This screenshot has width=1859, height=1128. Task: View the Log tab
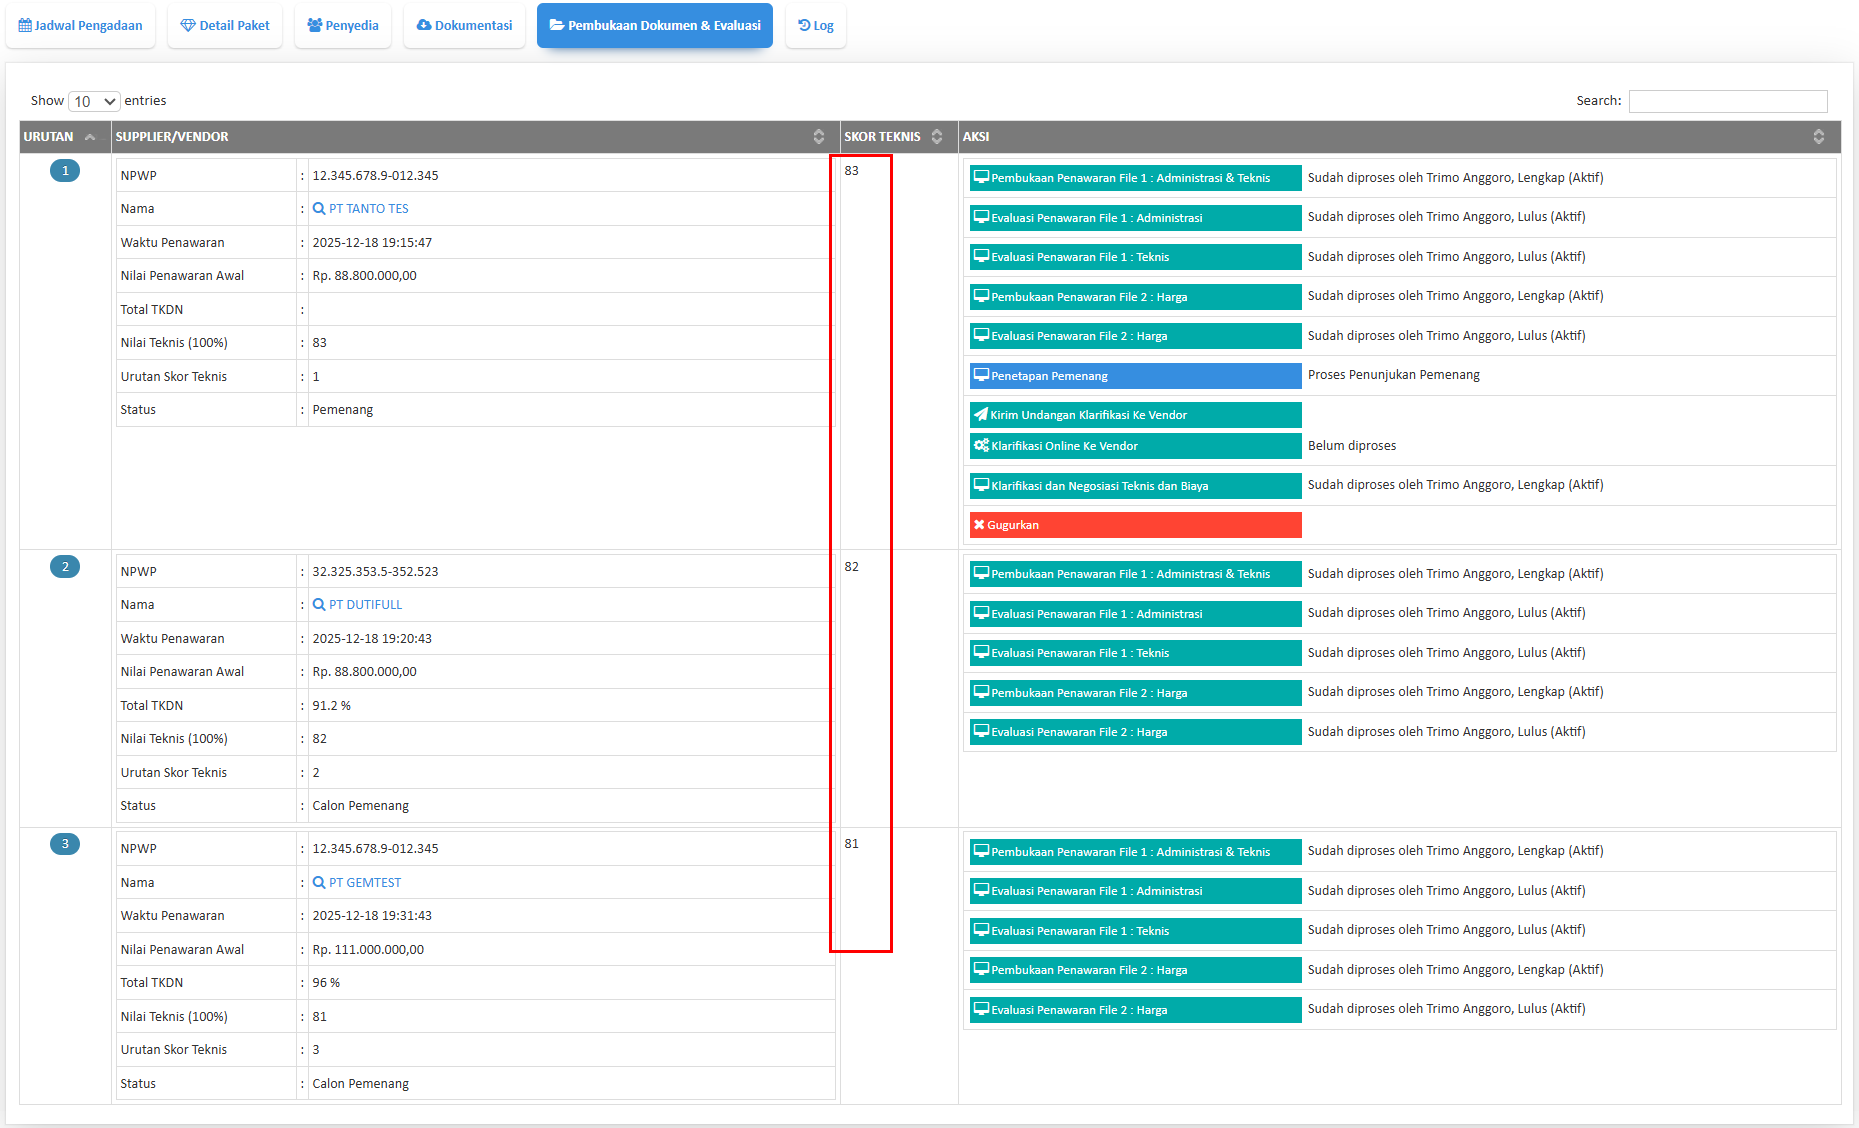tap(816, 26)
